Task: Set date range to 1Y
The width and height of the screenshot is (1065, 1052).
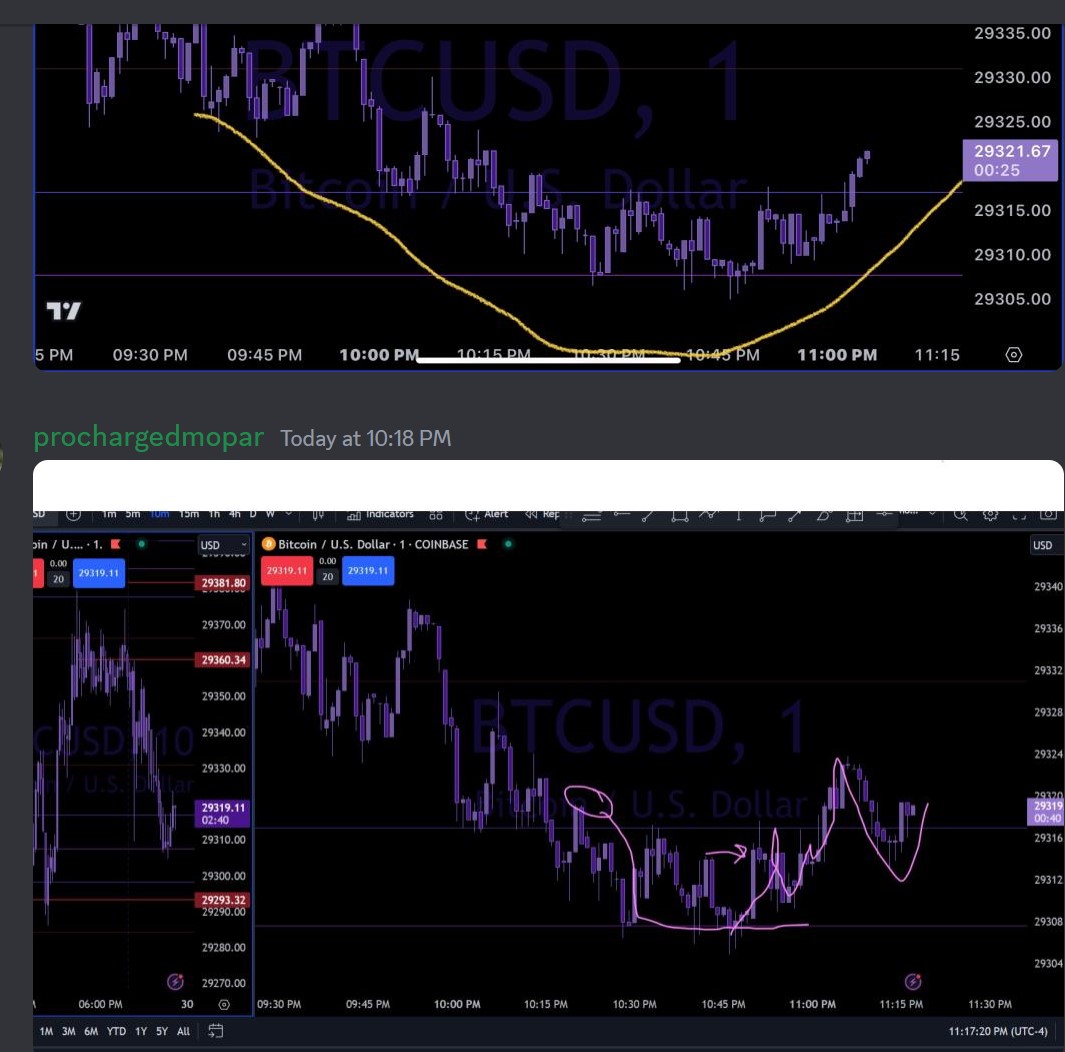Action: point(141,1031)
